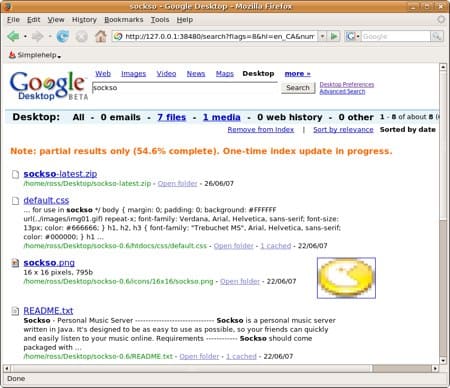Click the more » link

[298, 74]
